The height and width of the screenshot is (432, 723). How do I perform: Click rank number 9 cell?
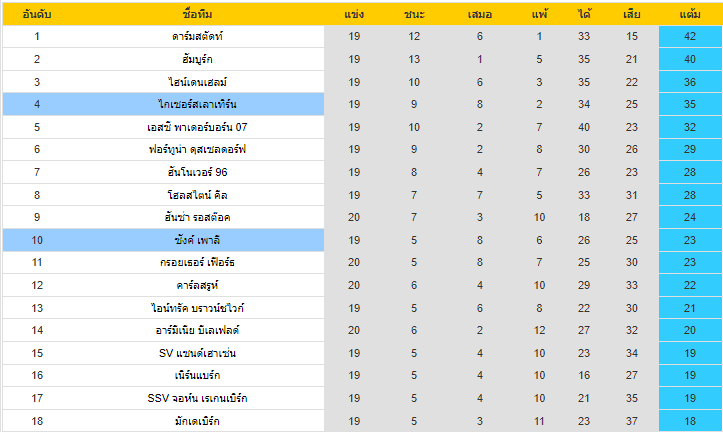pos(37,217)
